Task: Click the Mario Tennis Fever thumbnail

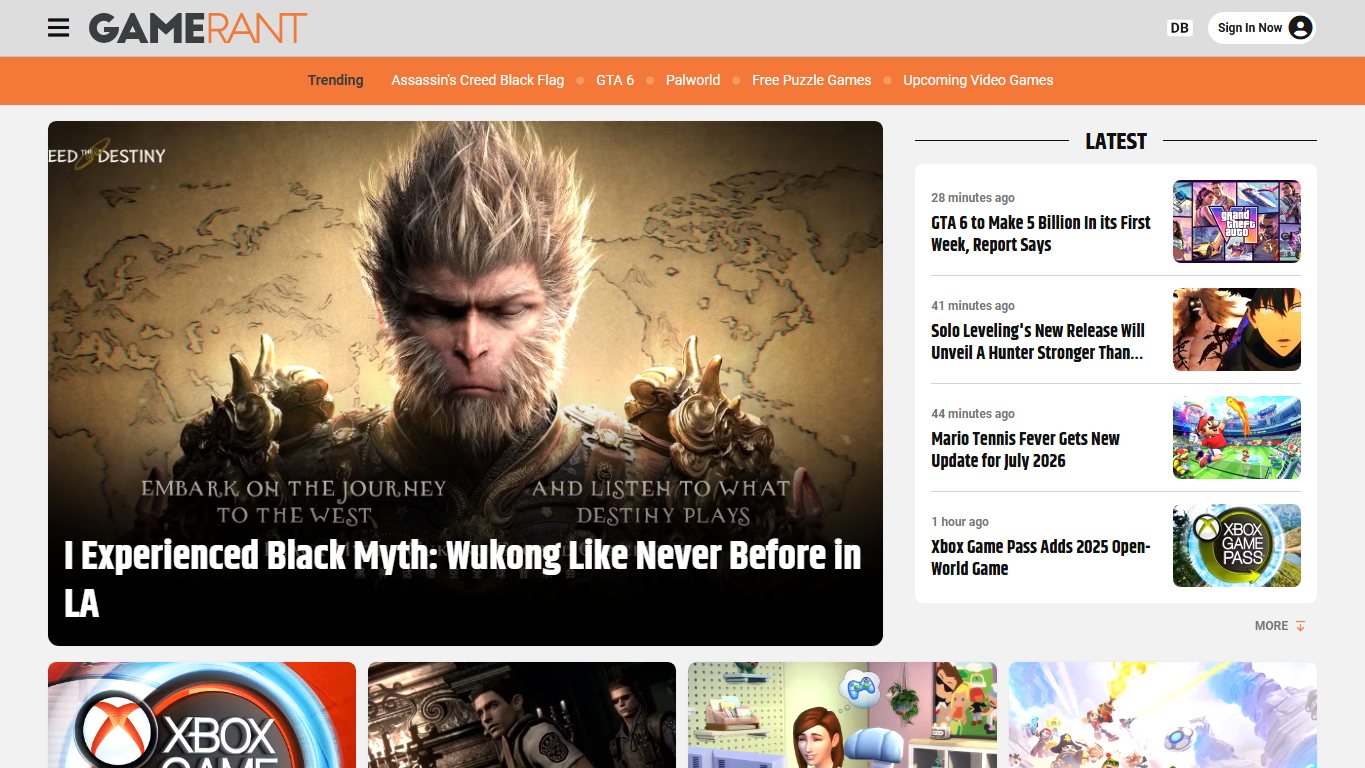Action: [1237, 437]
